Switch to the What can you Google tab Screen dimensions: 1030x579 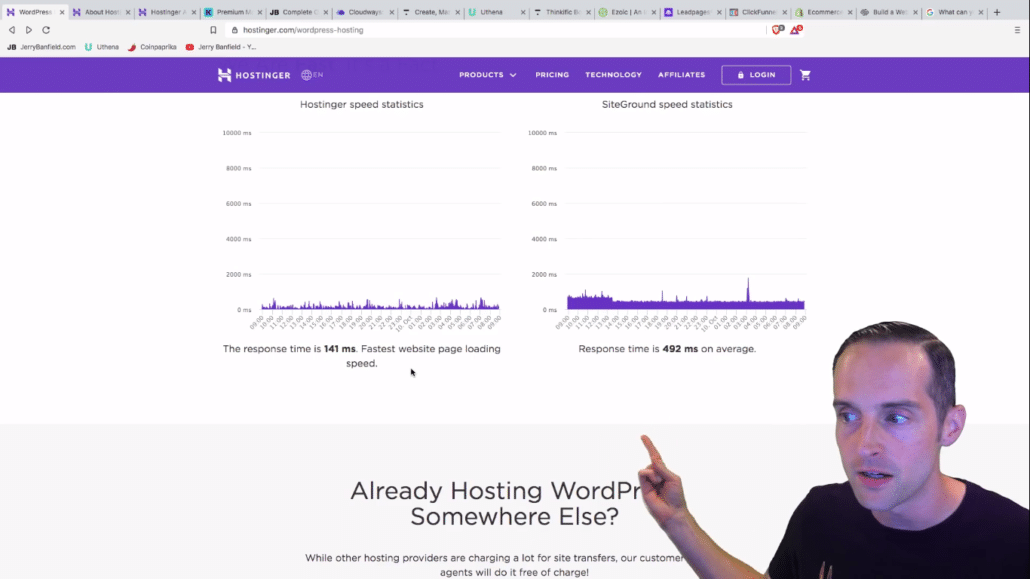tap(952, 12)
